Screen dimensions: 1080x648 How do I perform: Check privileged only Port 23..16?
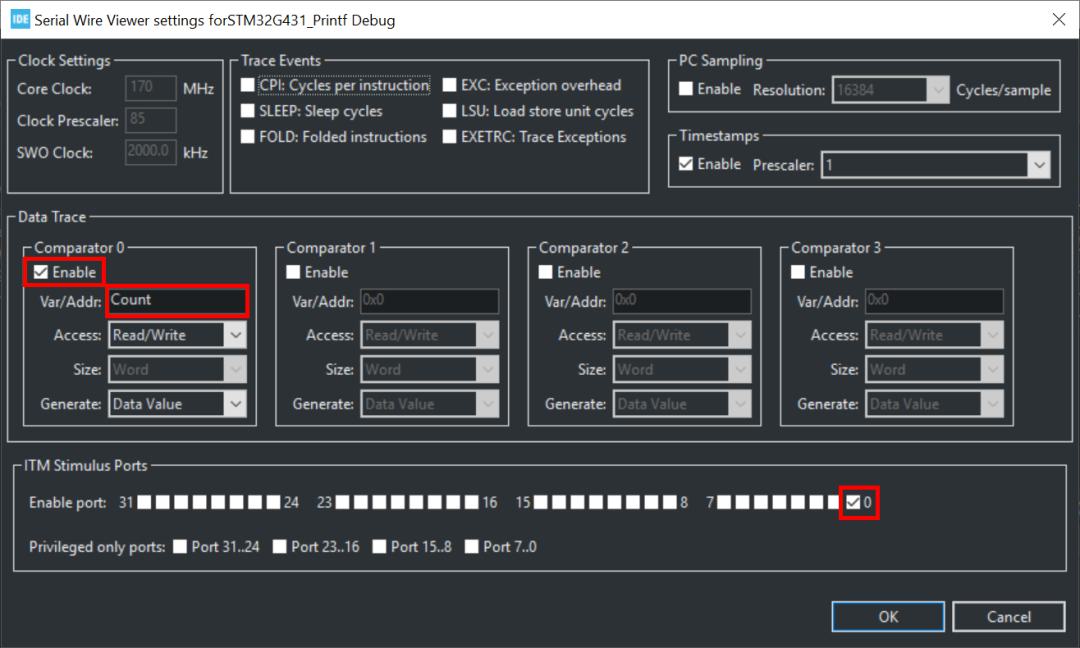pyautogui.click(x=280, y=547)
